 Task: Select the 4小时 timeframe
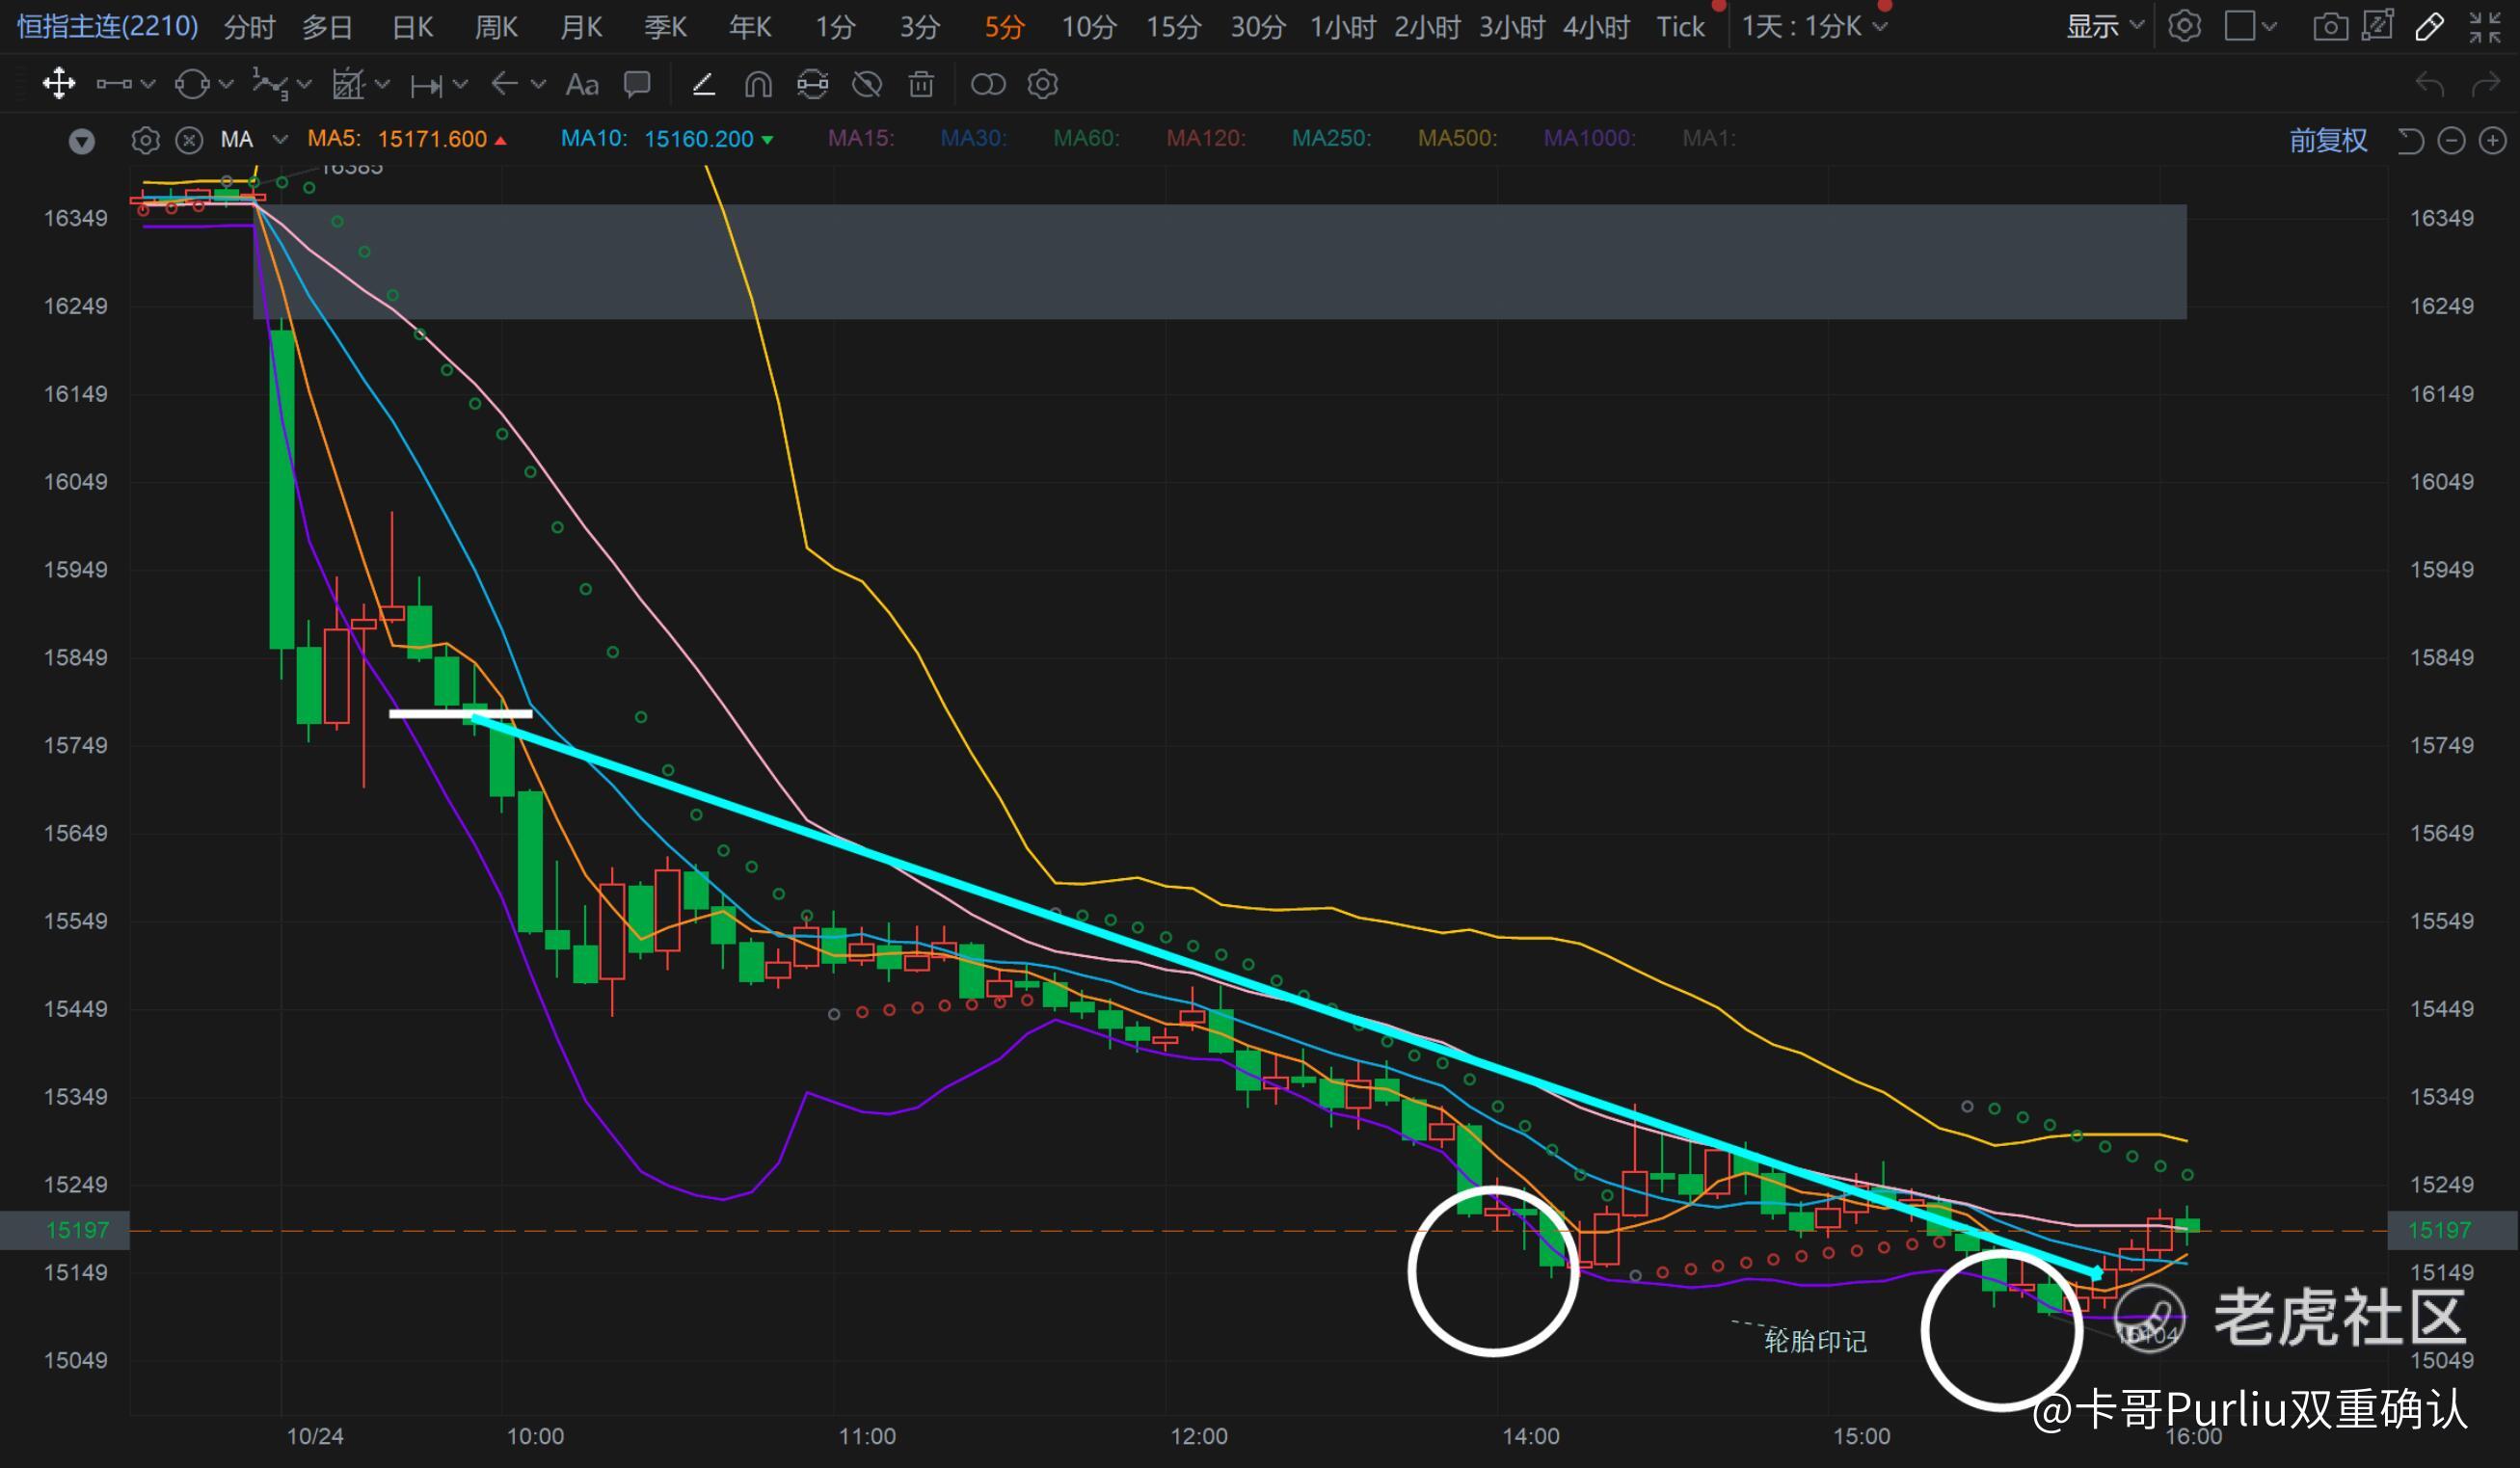point(1596,27)
